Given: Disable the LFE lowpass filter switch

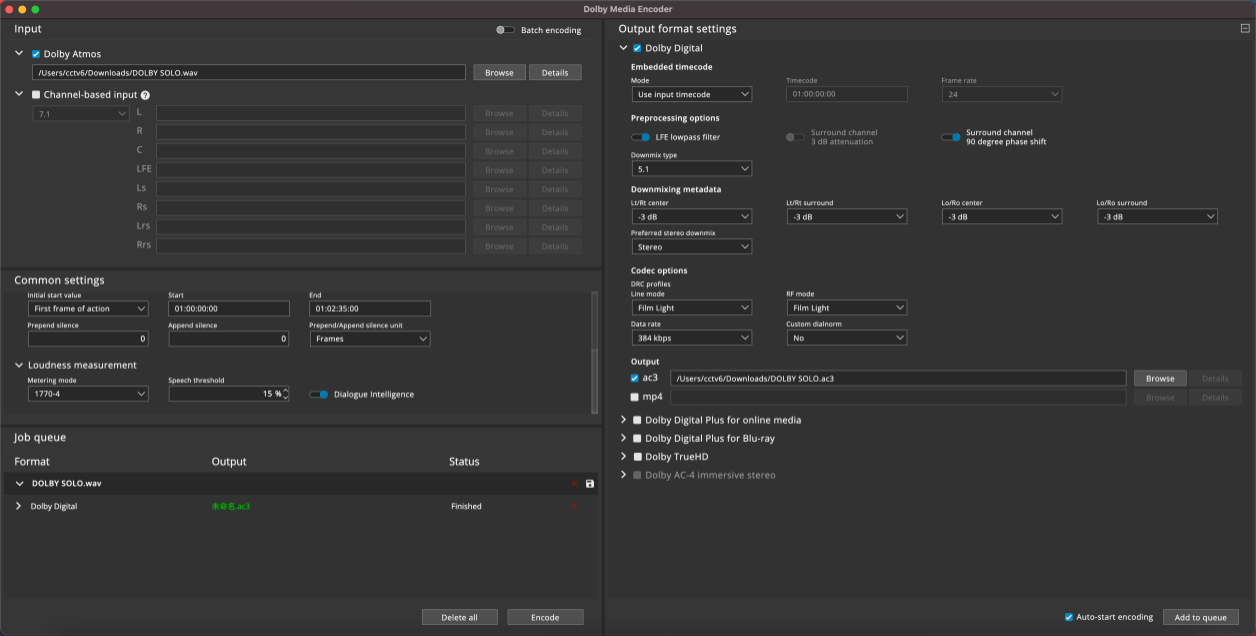Looking at the screenshot, I should pyautogui.click(x=641, y=137).
